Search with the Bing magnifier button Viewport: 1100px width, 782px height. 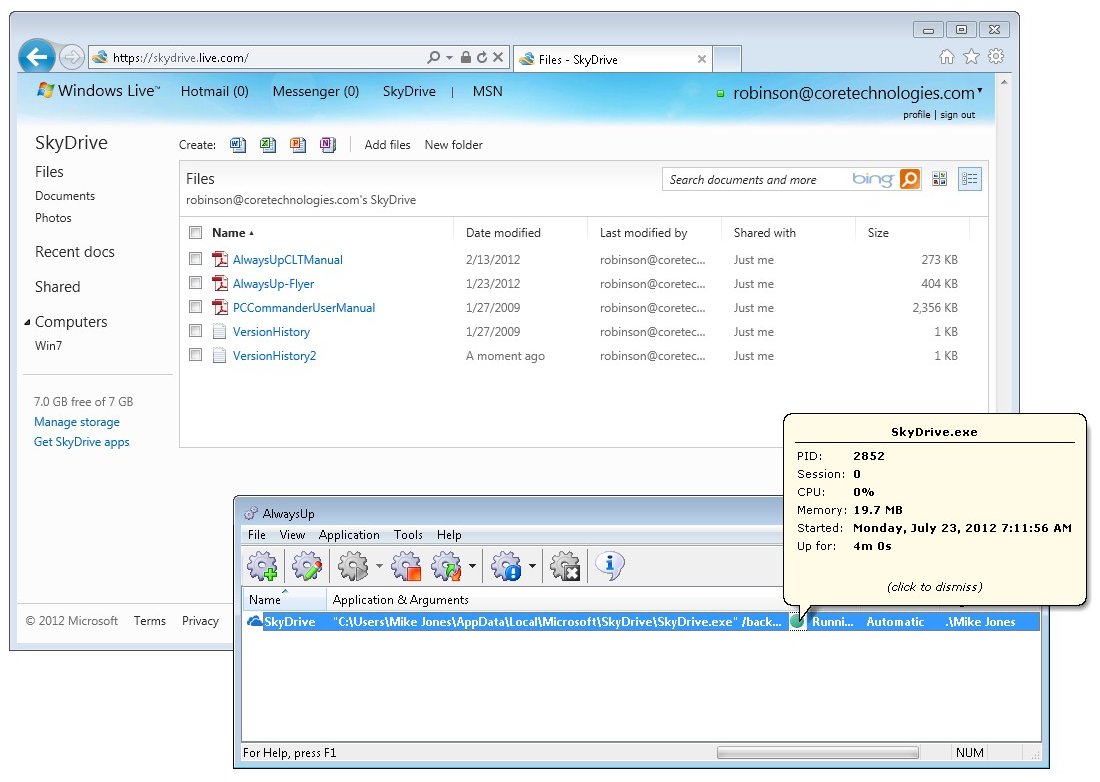coord(909,180)
